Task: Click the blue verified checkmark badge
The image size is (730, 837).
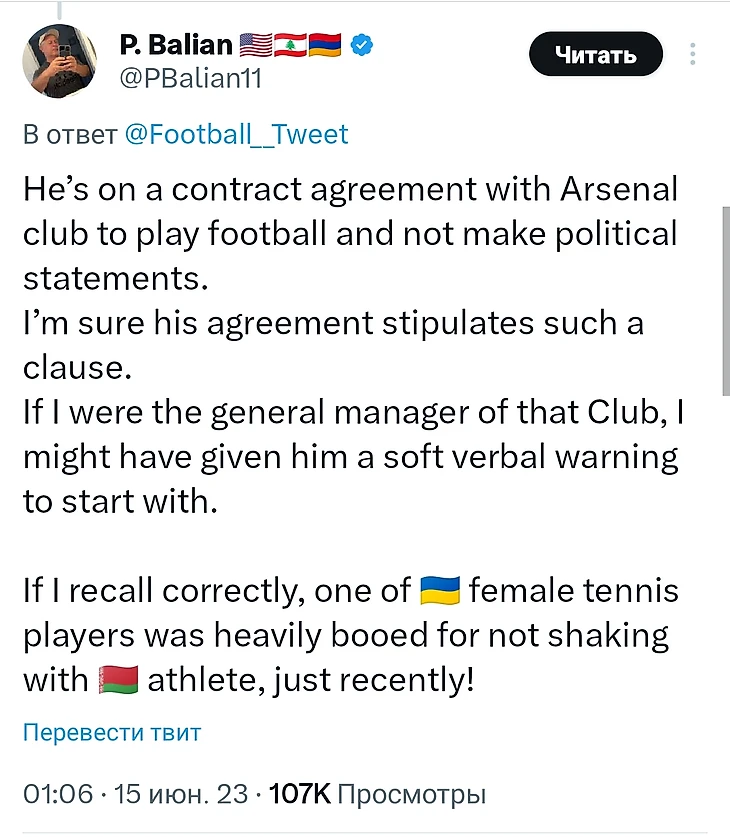Action: pos(363,44)
